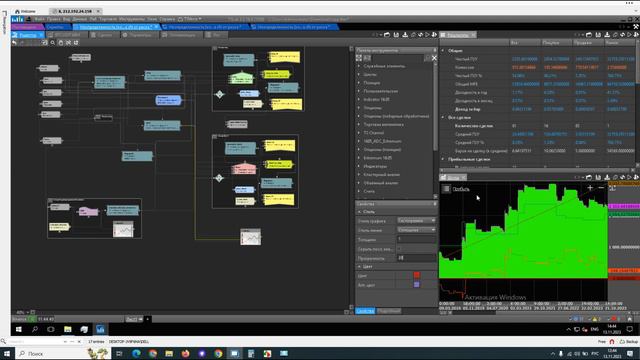Viewport: 640px width, 360px height.
Task: Open the Справка menu
Action: [167, 19]
